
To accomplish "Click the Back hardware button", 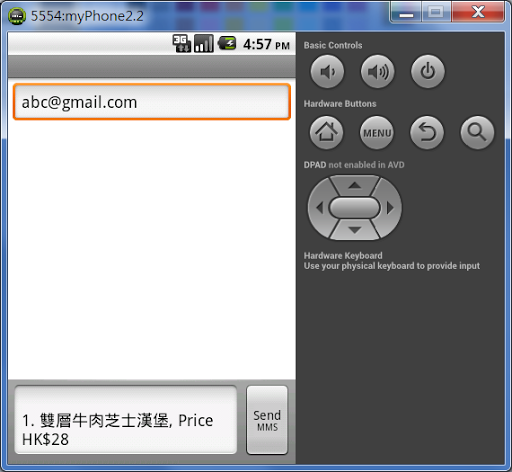I will 427,133.
